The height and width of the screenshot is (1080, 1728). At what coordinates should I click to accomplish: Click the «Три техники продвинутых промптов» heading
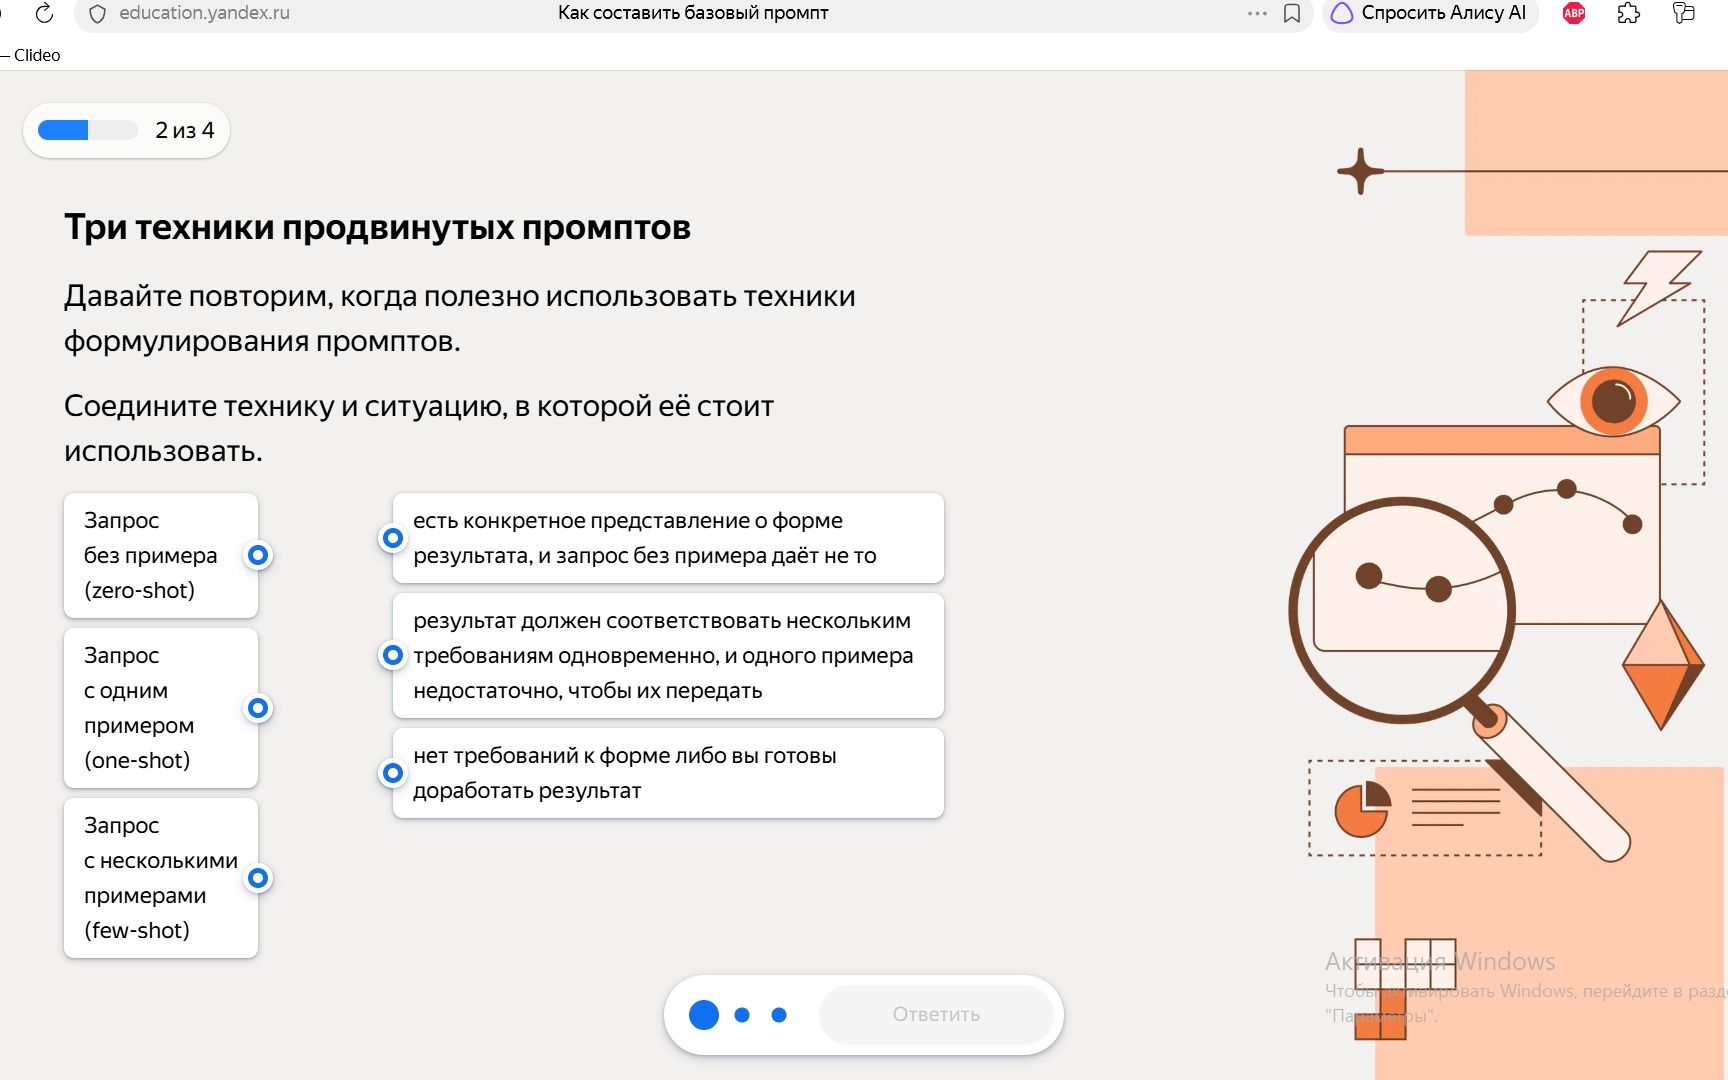(x=377, y=227)
